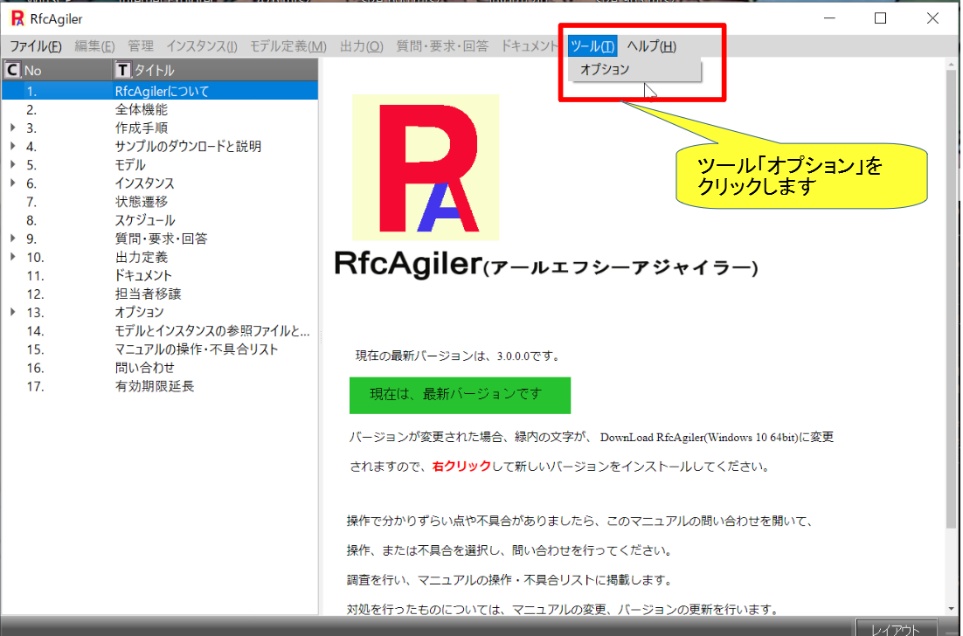Screen dimensions: 963x636
Task: Close the RfcAgiler window
Action: click(x=932, y=18)
